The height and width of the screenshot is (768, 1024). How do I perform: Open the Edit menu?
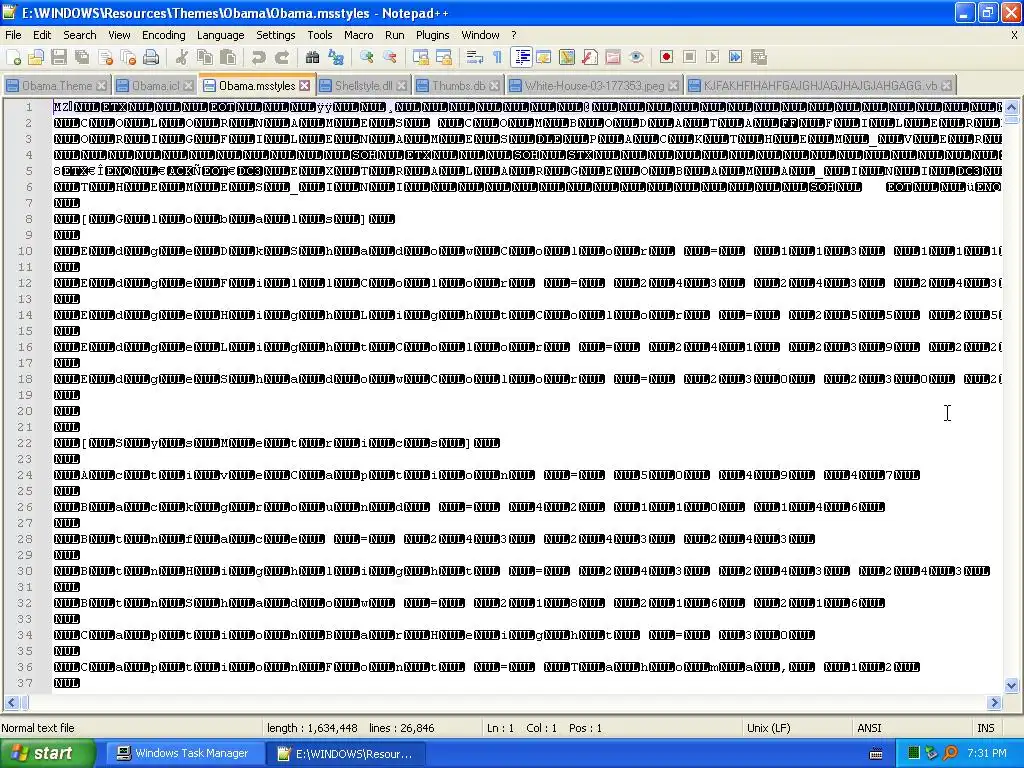(42, 35)
